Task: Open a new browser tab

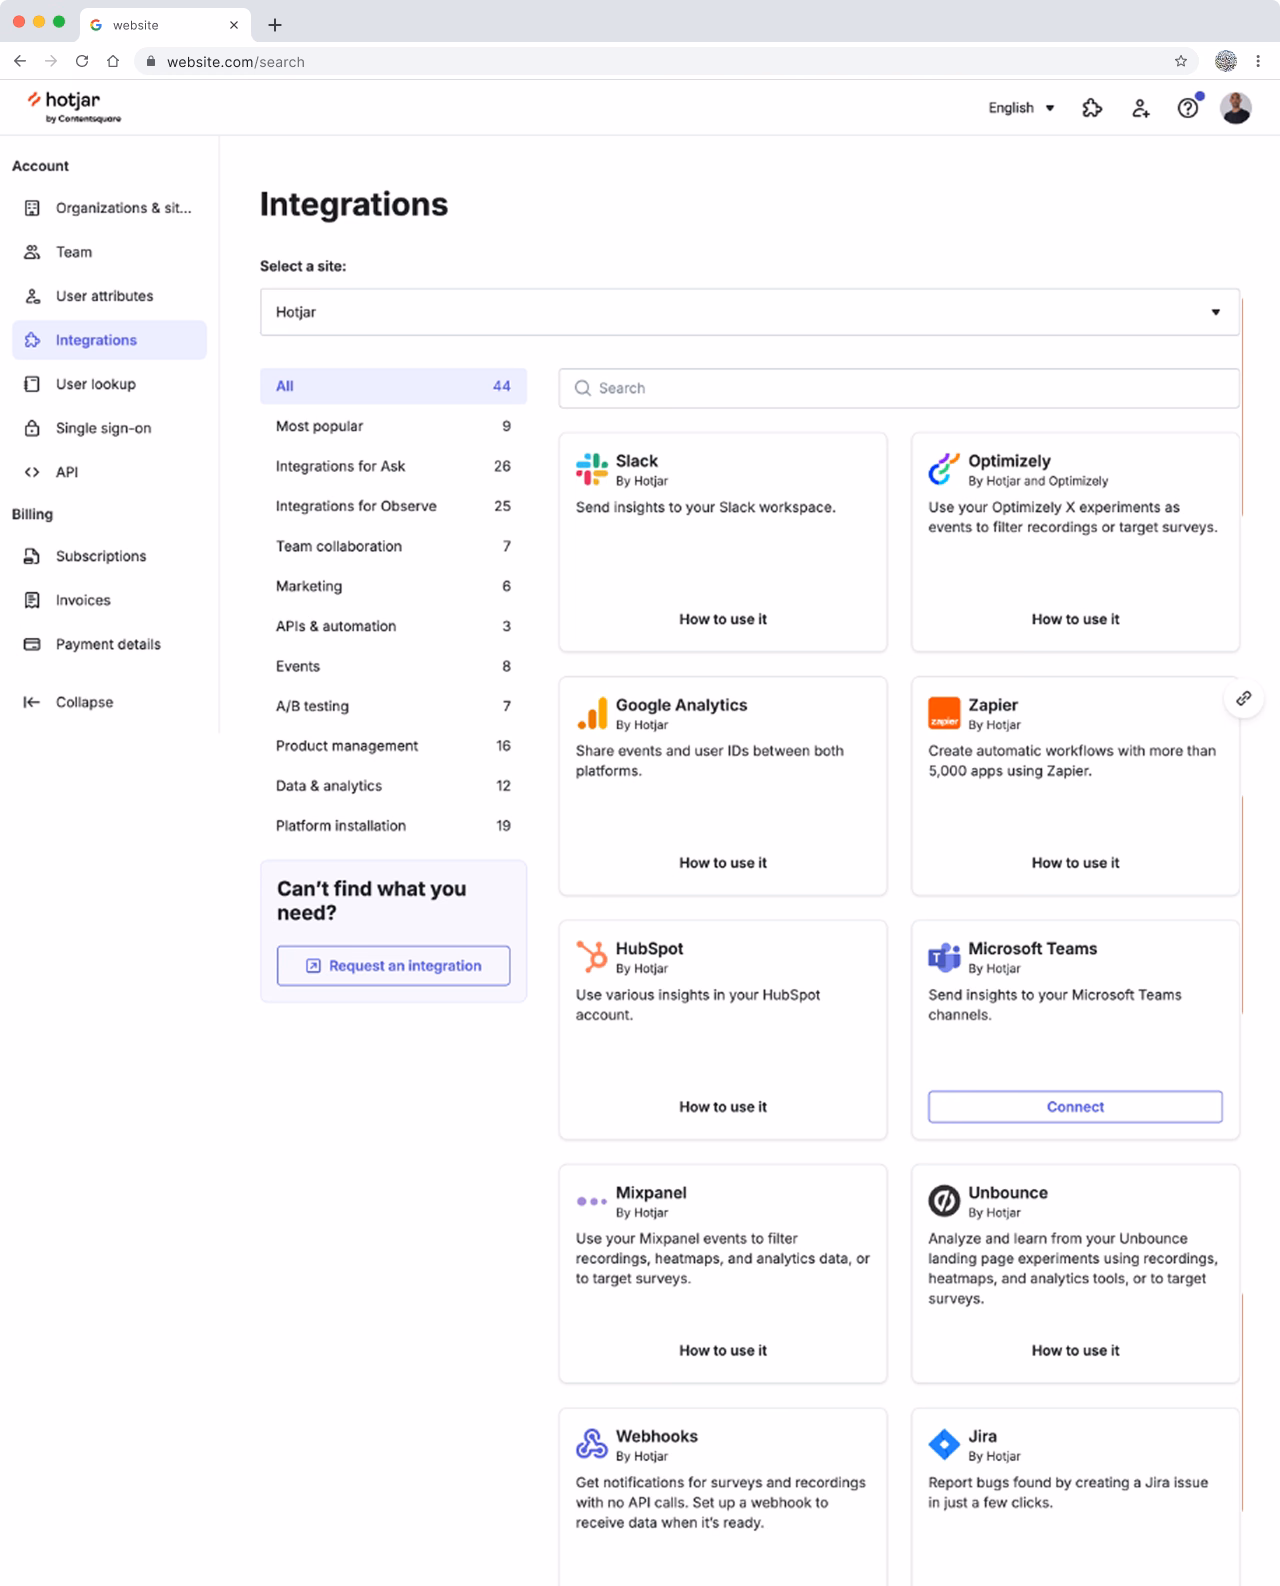Action: pos(275,25)
